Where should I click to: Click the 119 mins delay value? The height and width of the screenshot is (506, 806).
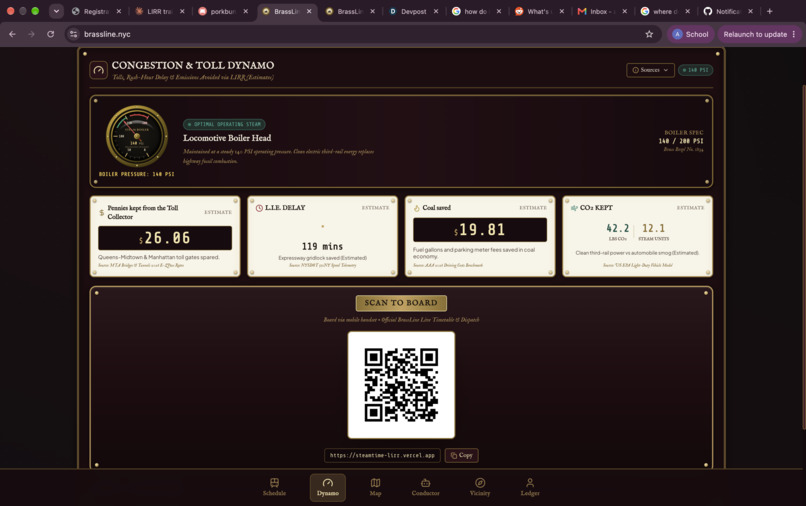(x=322, y=246)
